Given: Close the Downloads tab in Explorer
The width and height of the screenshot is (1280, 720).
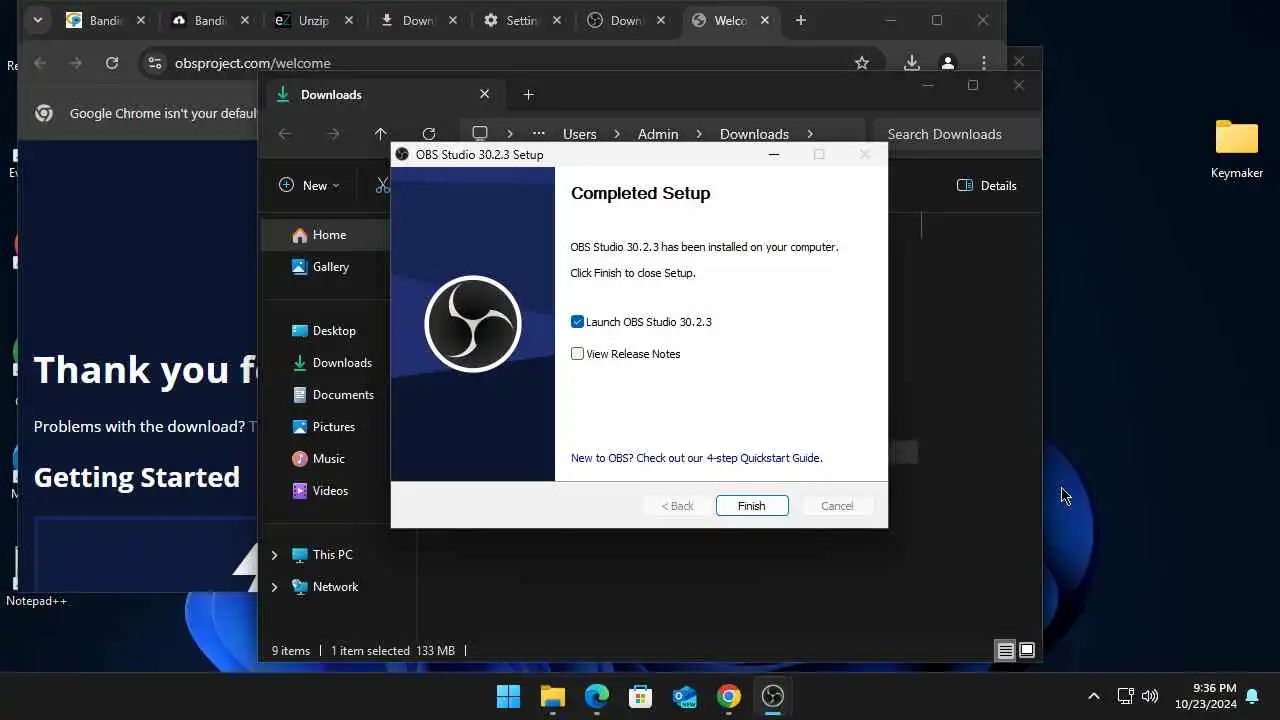Looking at the screenshot, I should [485, 94].
